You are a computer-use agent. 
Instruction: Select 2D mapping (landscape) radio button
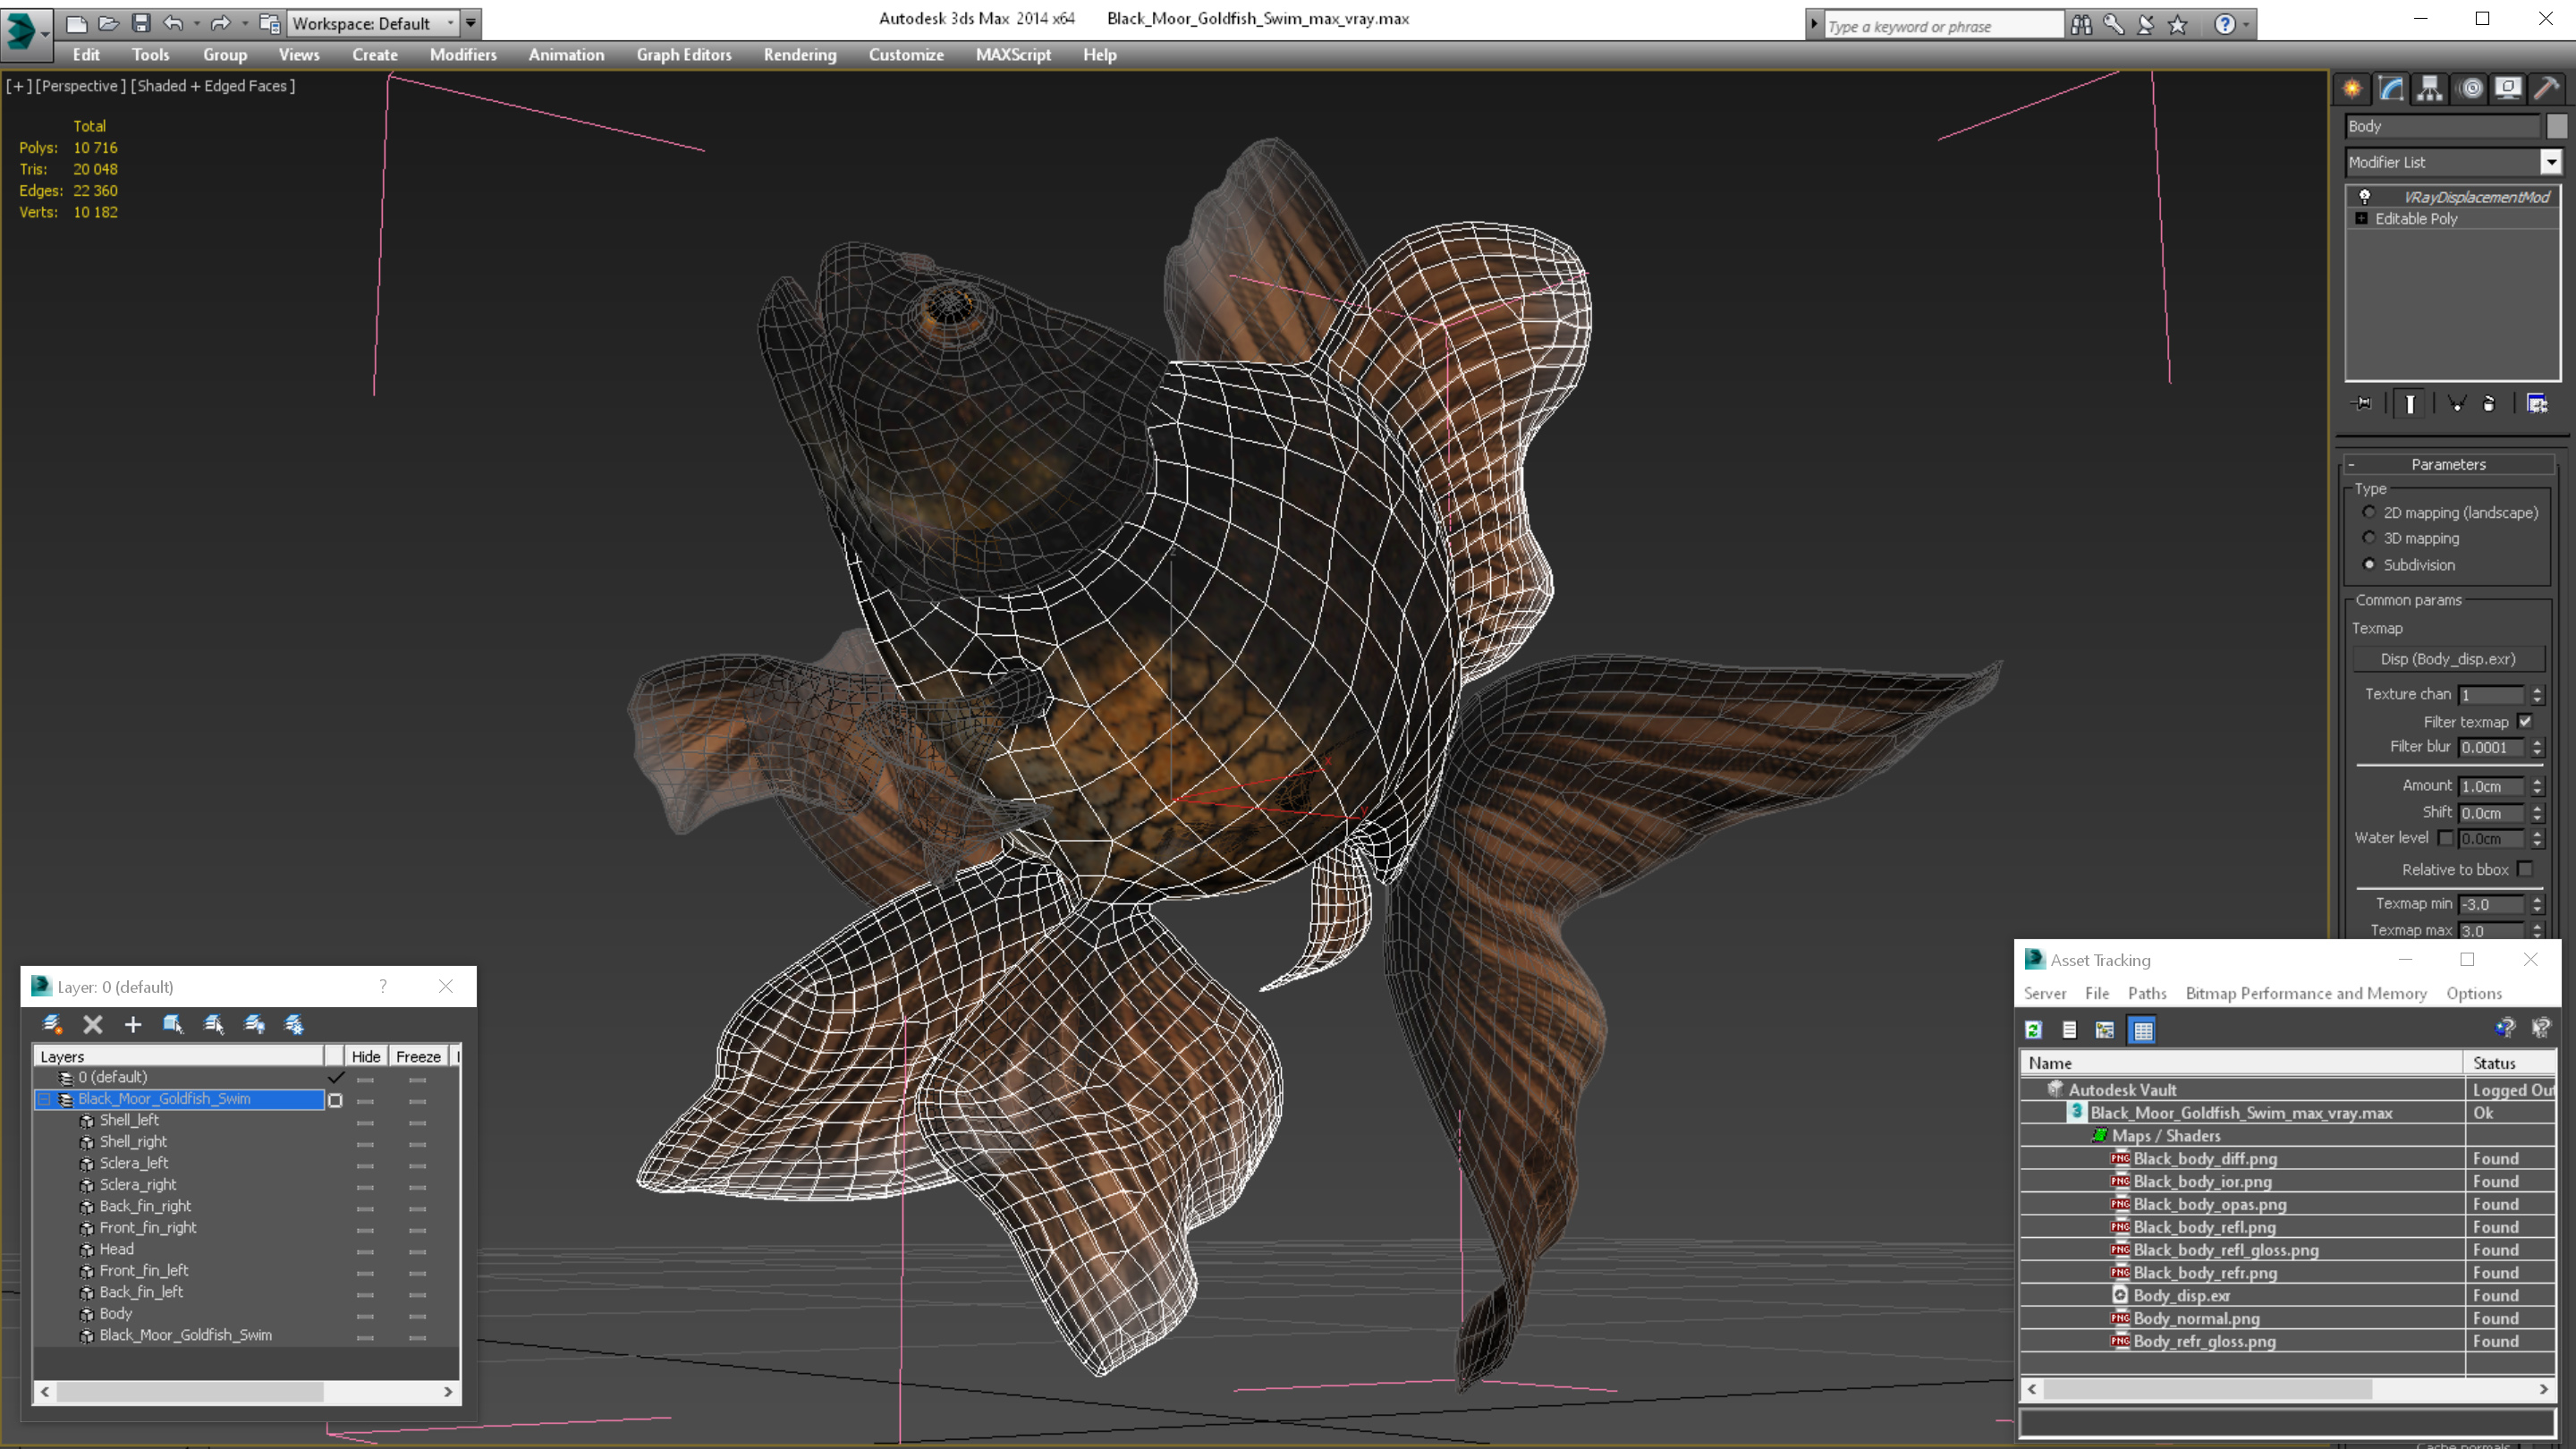tap(2369, 512)
